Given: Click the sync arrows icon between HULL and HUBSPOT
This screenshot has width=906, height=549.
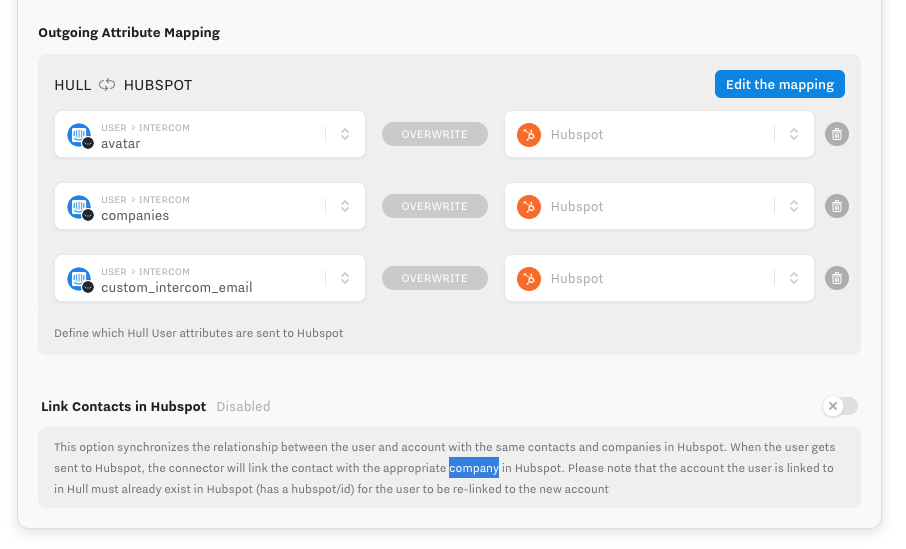Looking at the screenshot, I should click(107, 85).
